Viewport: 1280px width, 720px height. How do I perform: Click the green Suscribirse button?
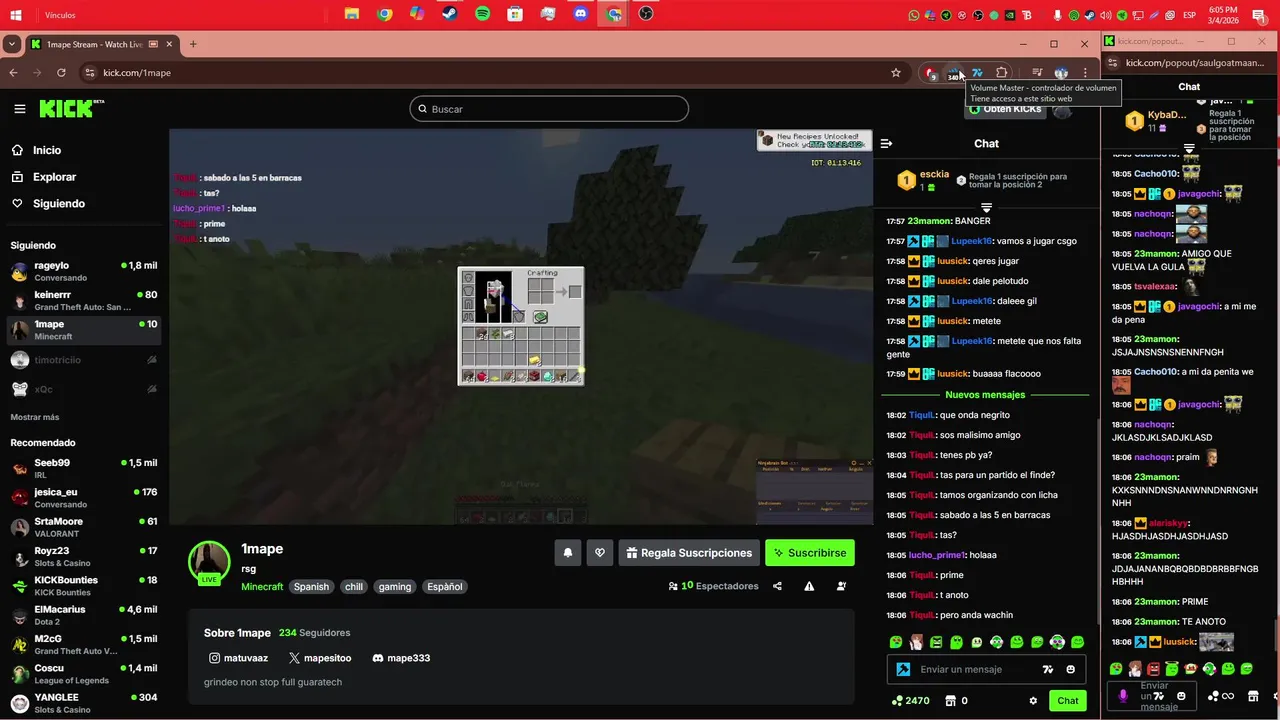click(x=810, y=553)
